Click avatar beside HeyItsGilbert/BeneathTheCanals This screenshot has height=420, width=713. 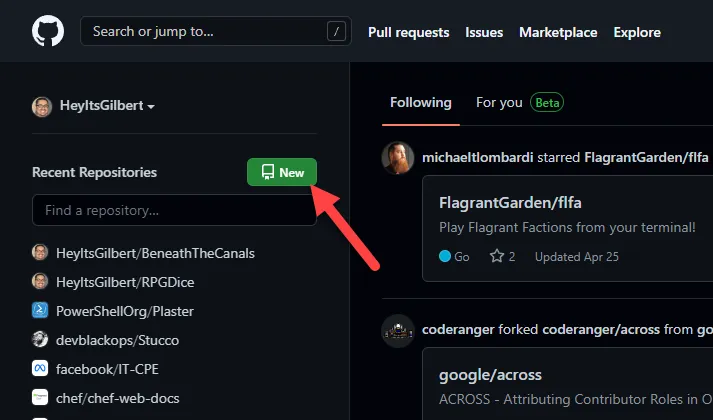pos(40,252)
